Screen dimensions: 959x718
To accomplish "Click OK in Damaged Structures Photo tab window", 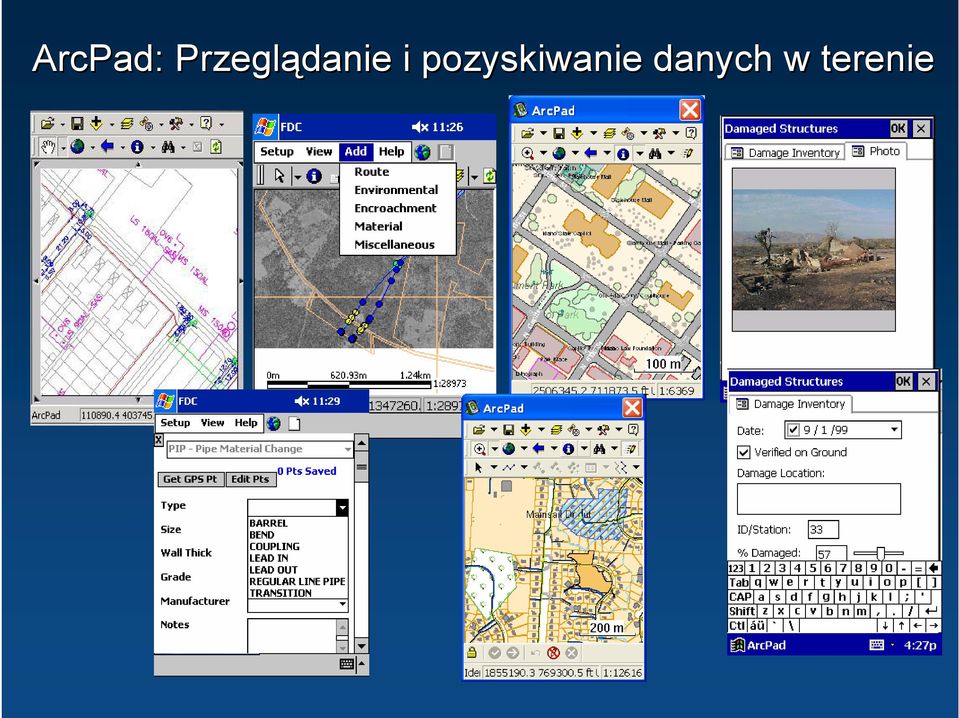I will tap(898, 128).
